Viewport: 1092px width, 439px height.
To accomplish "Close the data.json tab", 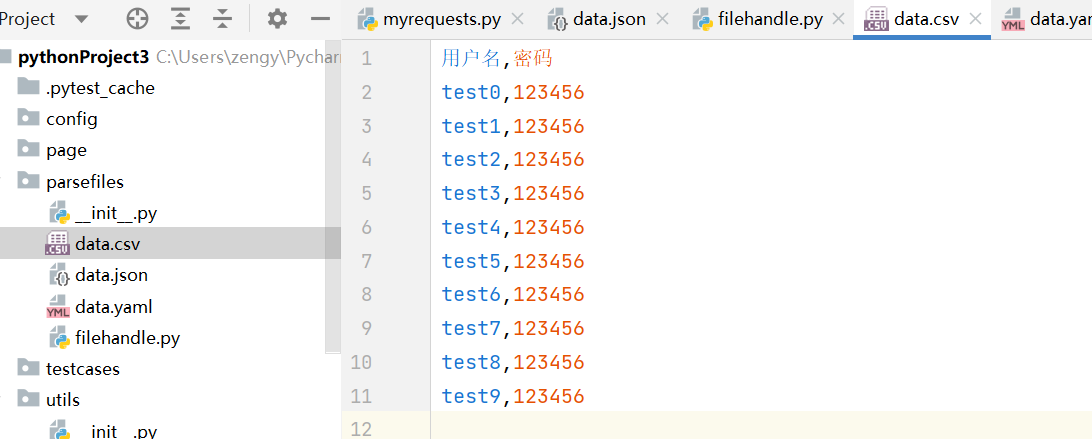I will (x=663, y=20).
